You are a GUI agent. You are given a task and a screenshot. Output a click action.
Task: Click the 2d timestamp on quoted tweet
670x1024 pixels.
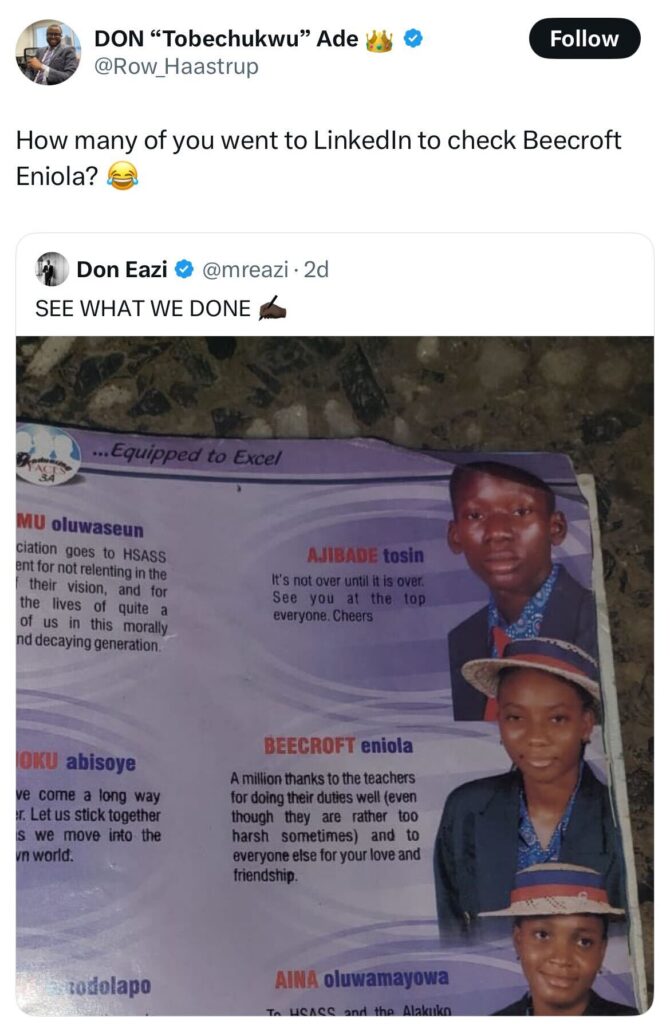[x=317, y=269]
